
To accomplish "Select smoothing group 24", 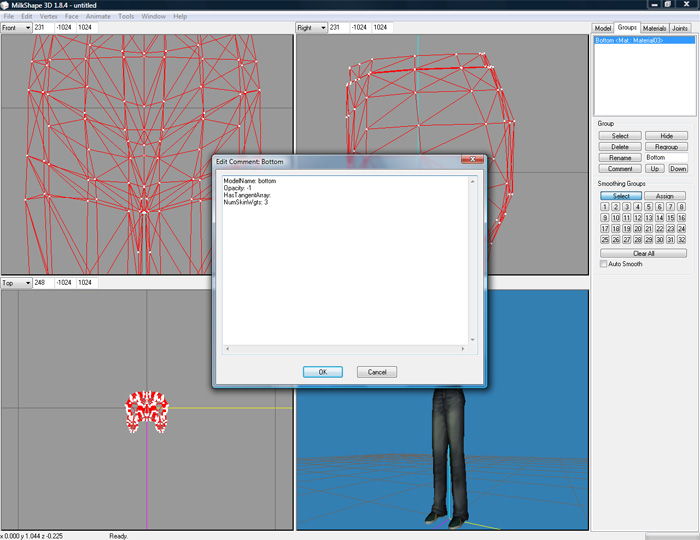I will [x=681, y=228].
